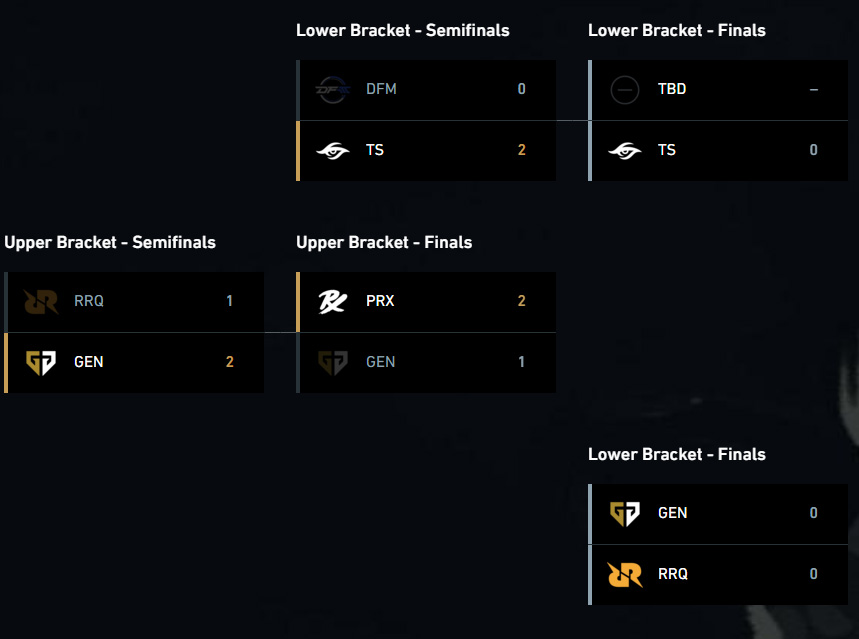Click Paper Rex logo in Upper Bracket Finals
The width and height of the screenshot is (859, 639).
333,301
